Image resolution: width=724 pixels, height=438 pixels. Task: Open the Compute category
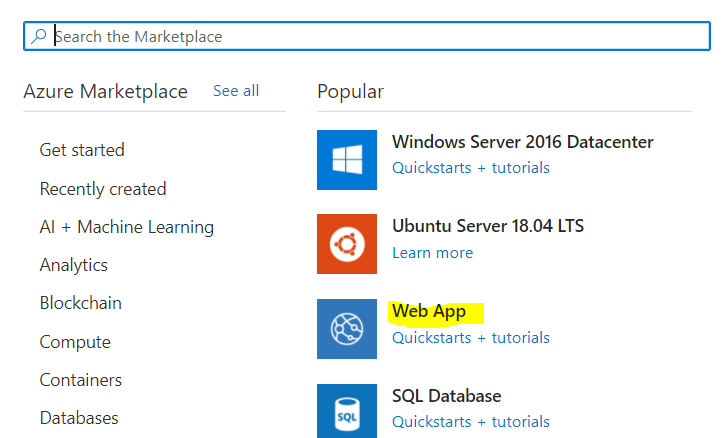pyautogui.click(x=75, y=342)
